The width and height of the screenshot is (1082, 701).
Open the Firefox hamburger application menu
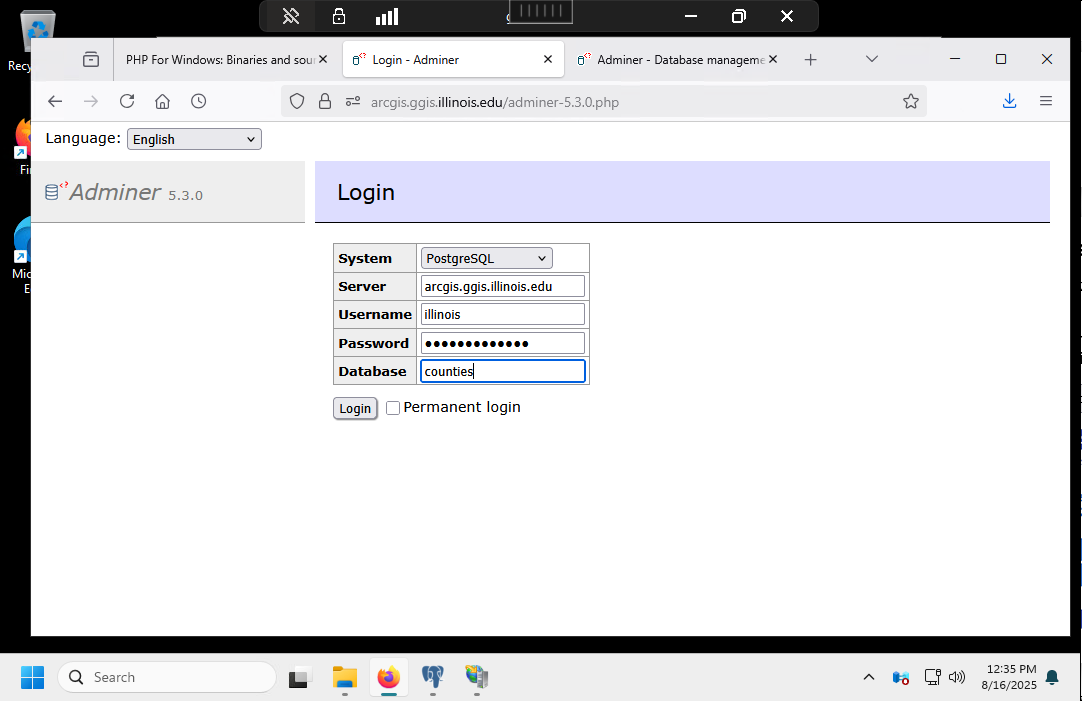[1046, 101]
